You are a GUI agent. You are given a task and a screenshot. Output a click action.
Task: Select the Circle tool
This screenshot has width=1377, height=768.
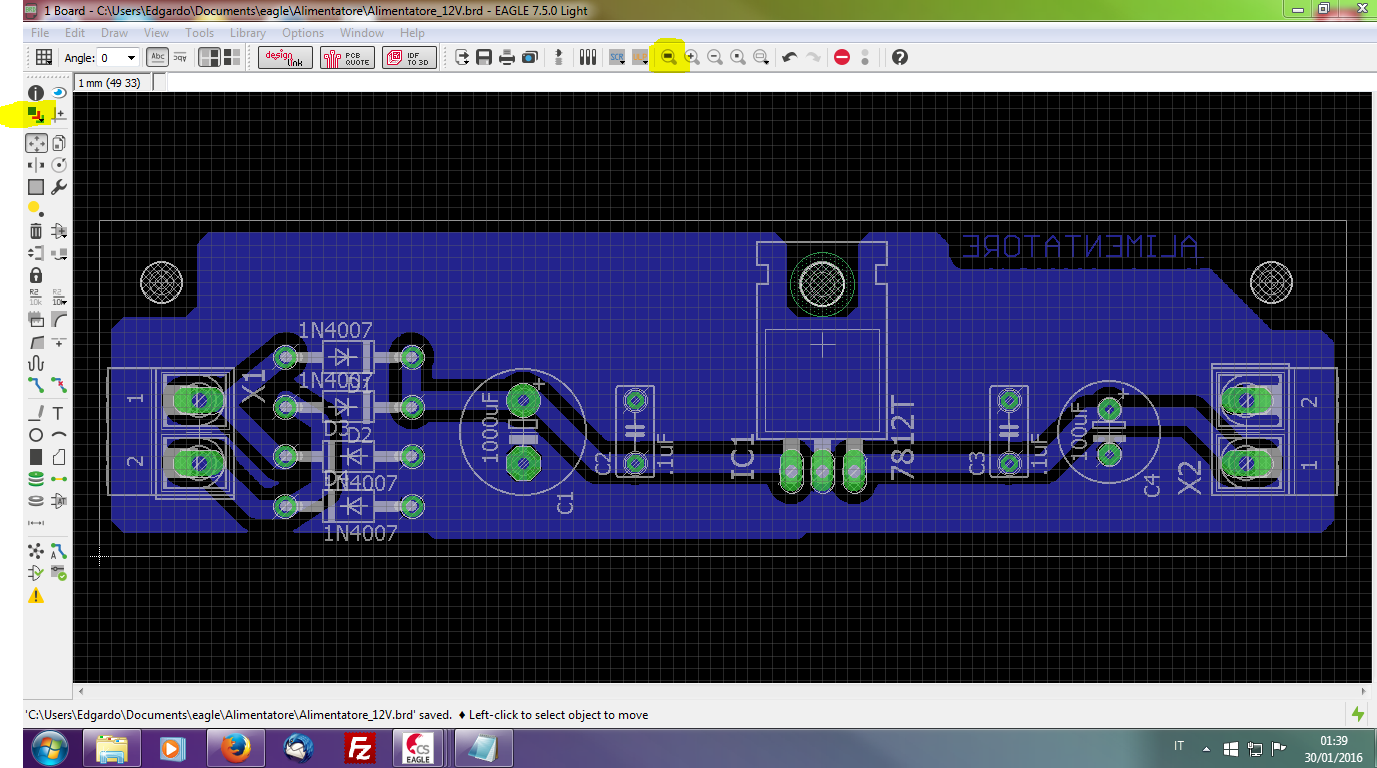click(x=36, y=435)
